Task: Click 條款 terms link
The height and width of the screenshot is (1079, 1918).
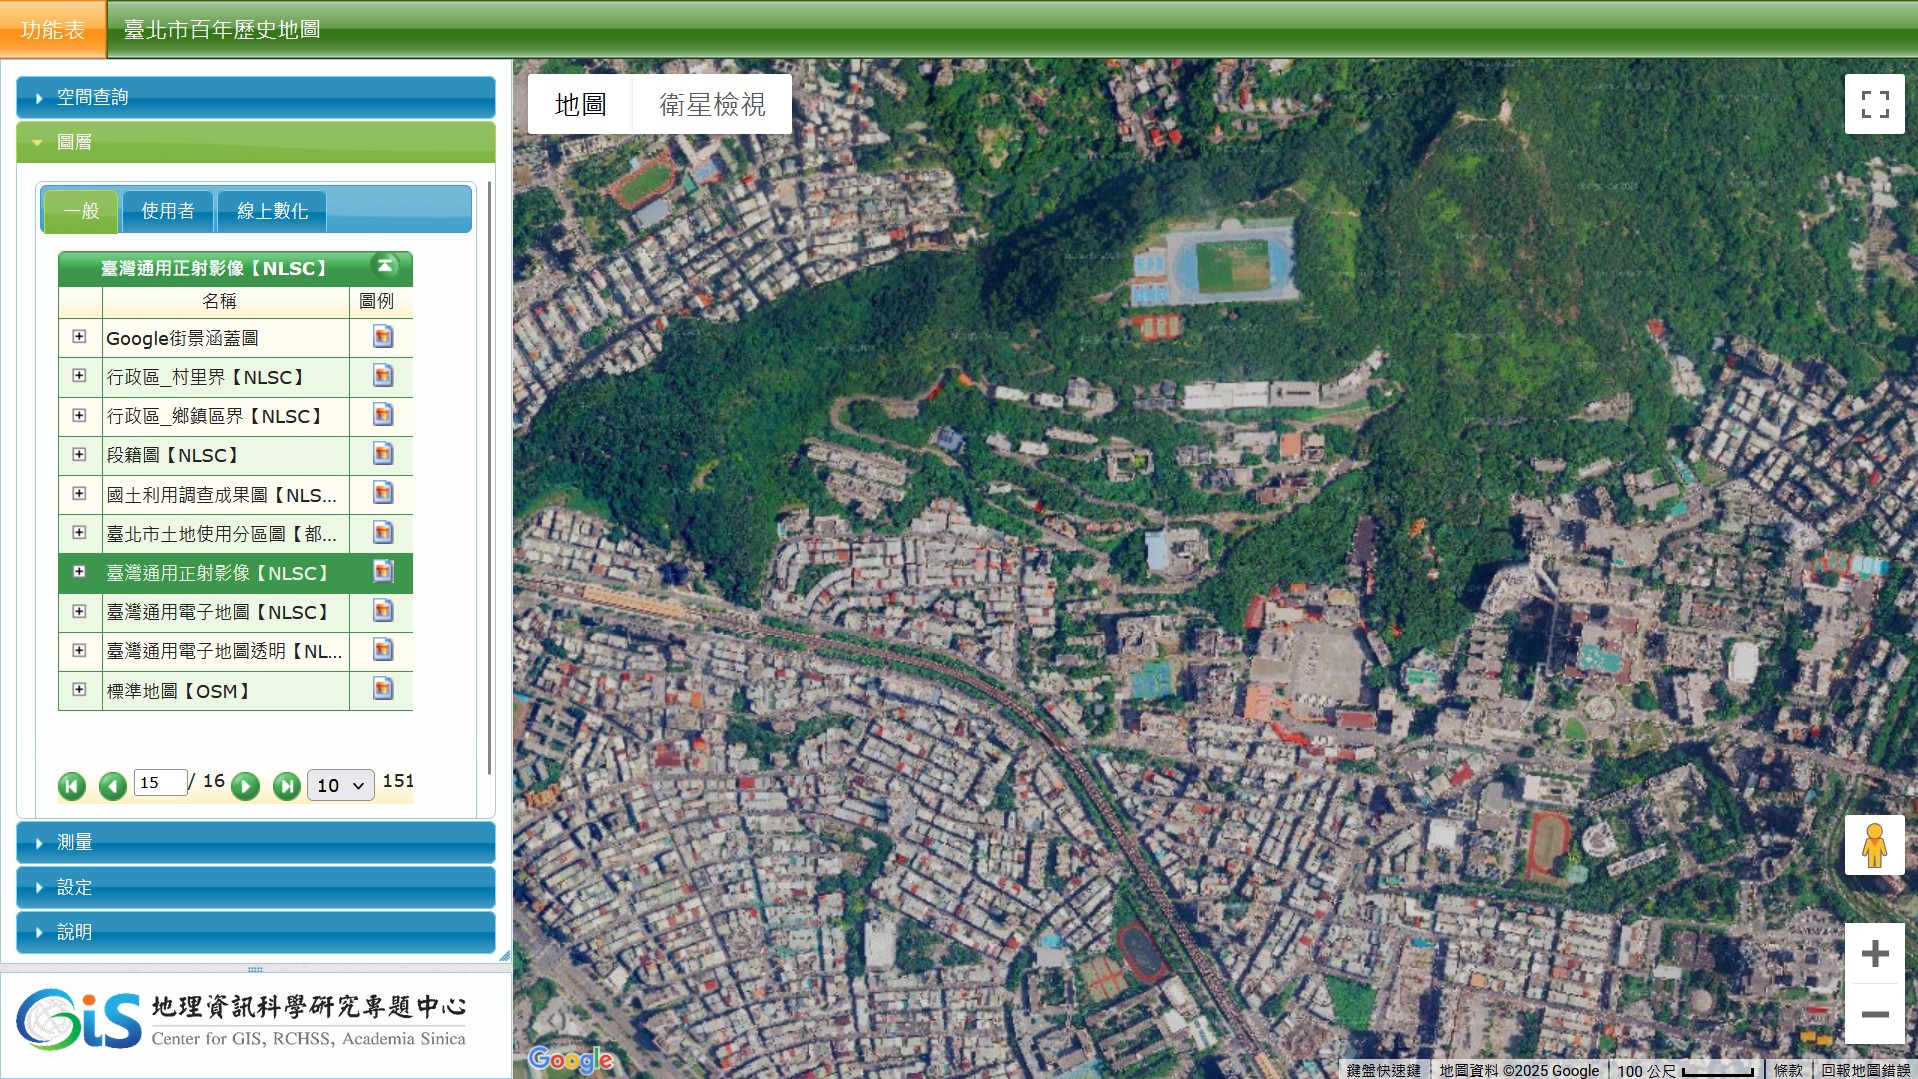Action: [x=1788, y=1070]
